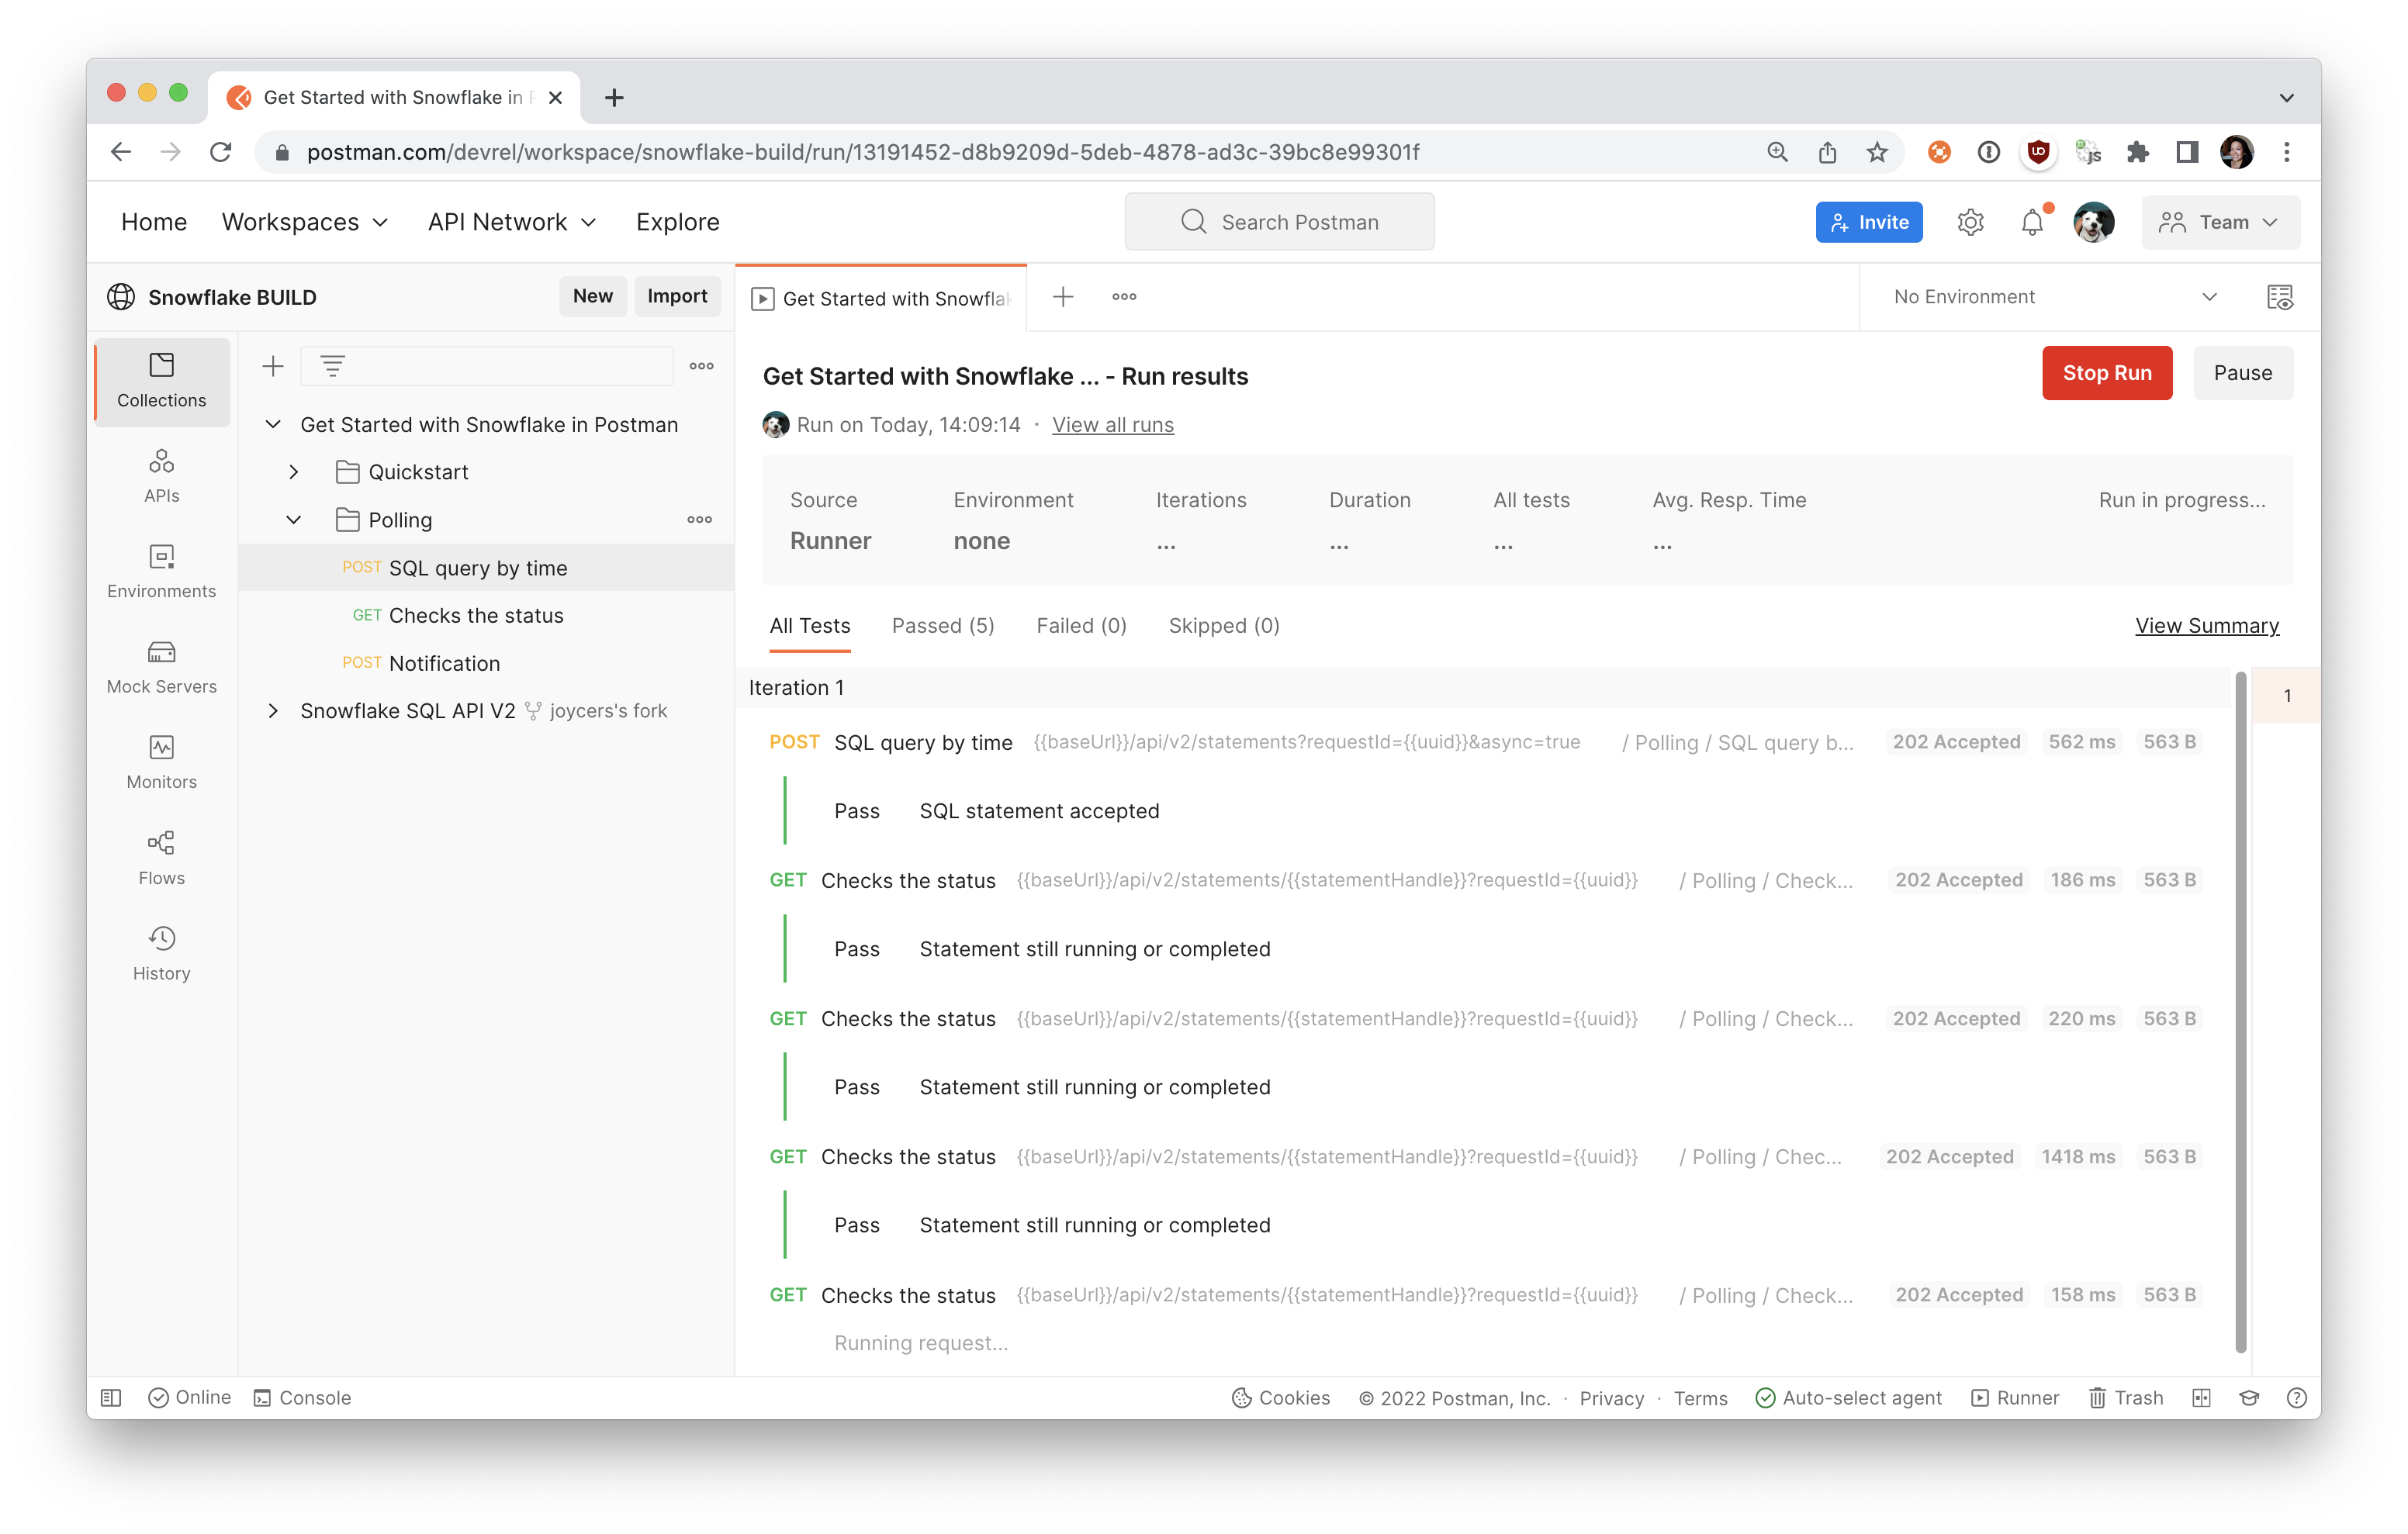Expand the Quickstart folder

pyautogui.click(x=293, y=471)
